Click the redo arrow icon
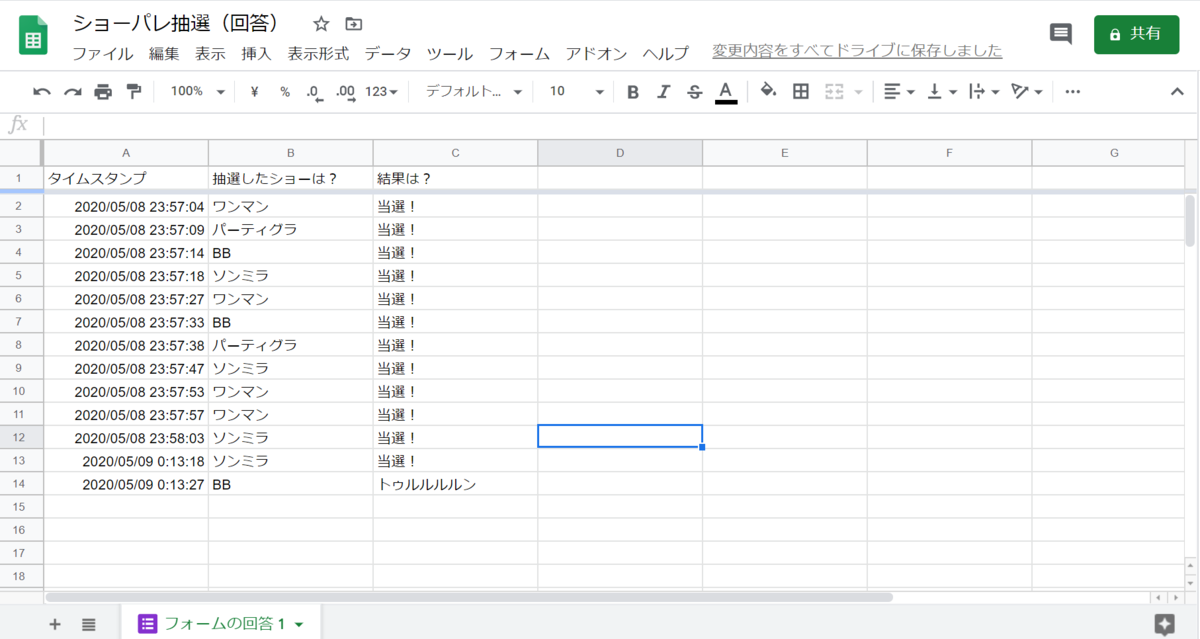 (x=72, y=92)
